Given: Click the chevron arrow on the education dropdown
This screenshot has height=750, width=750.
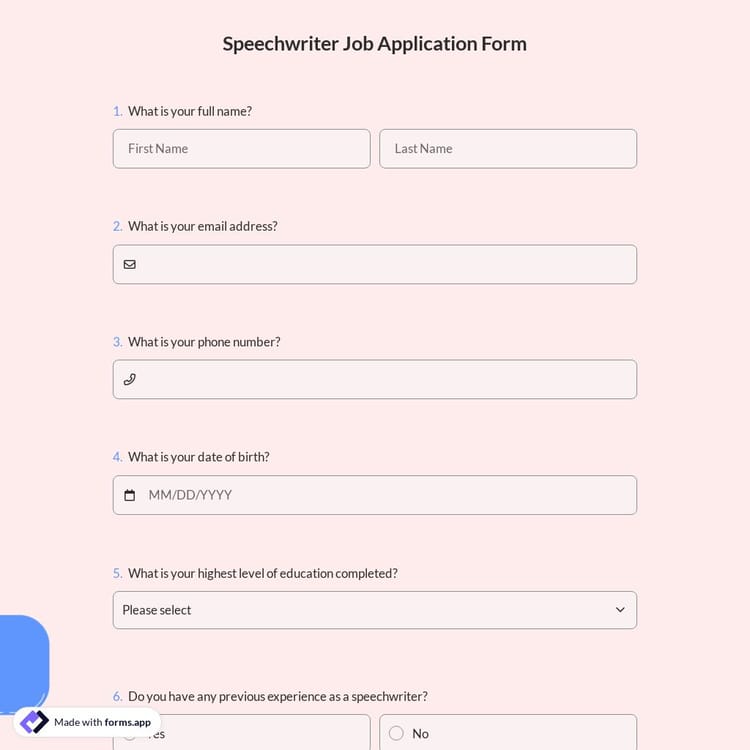Looking at the screenshot, I should click(x=620, y=610).
